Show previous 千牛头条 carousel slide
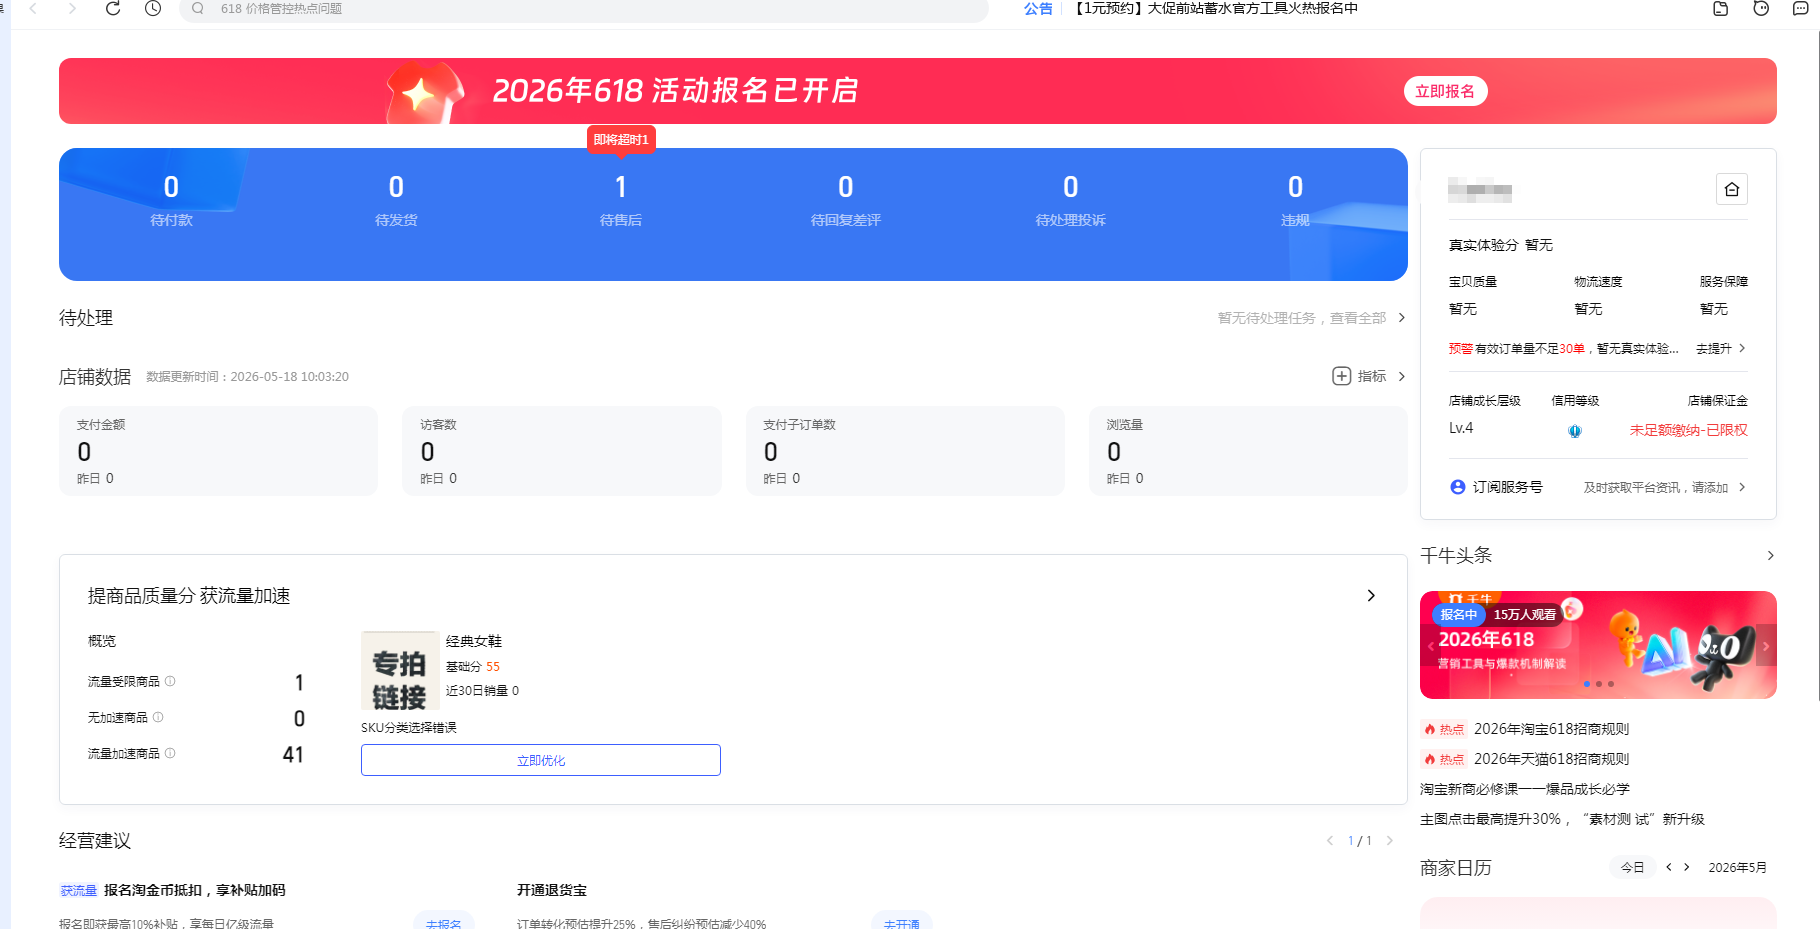The image size is (1820, 929). 1431,646
